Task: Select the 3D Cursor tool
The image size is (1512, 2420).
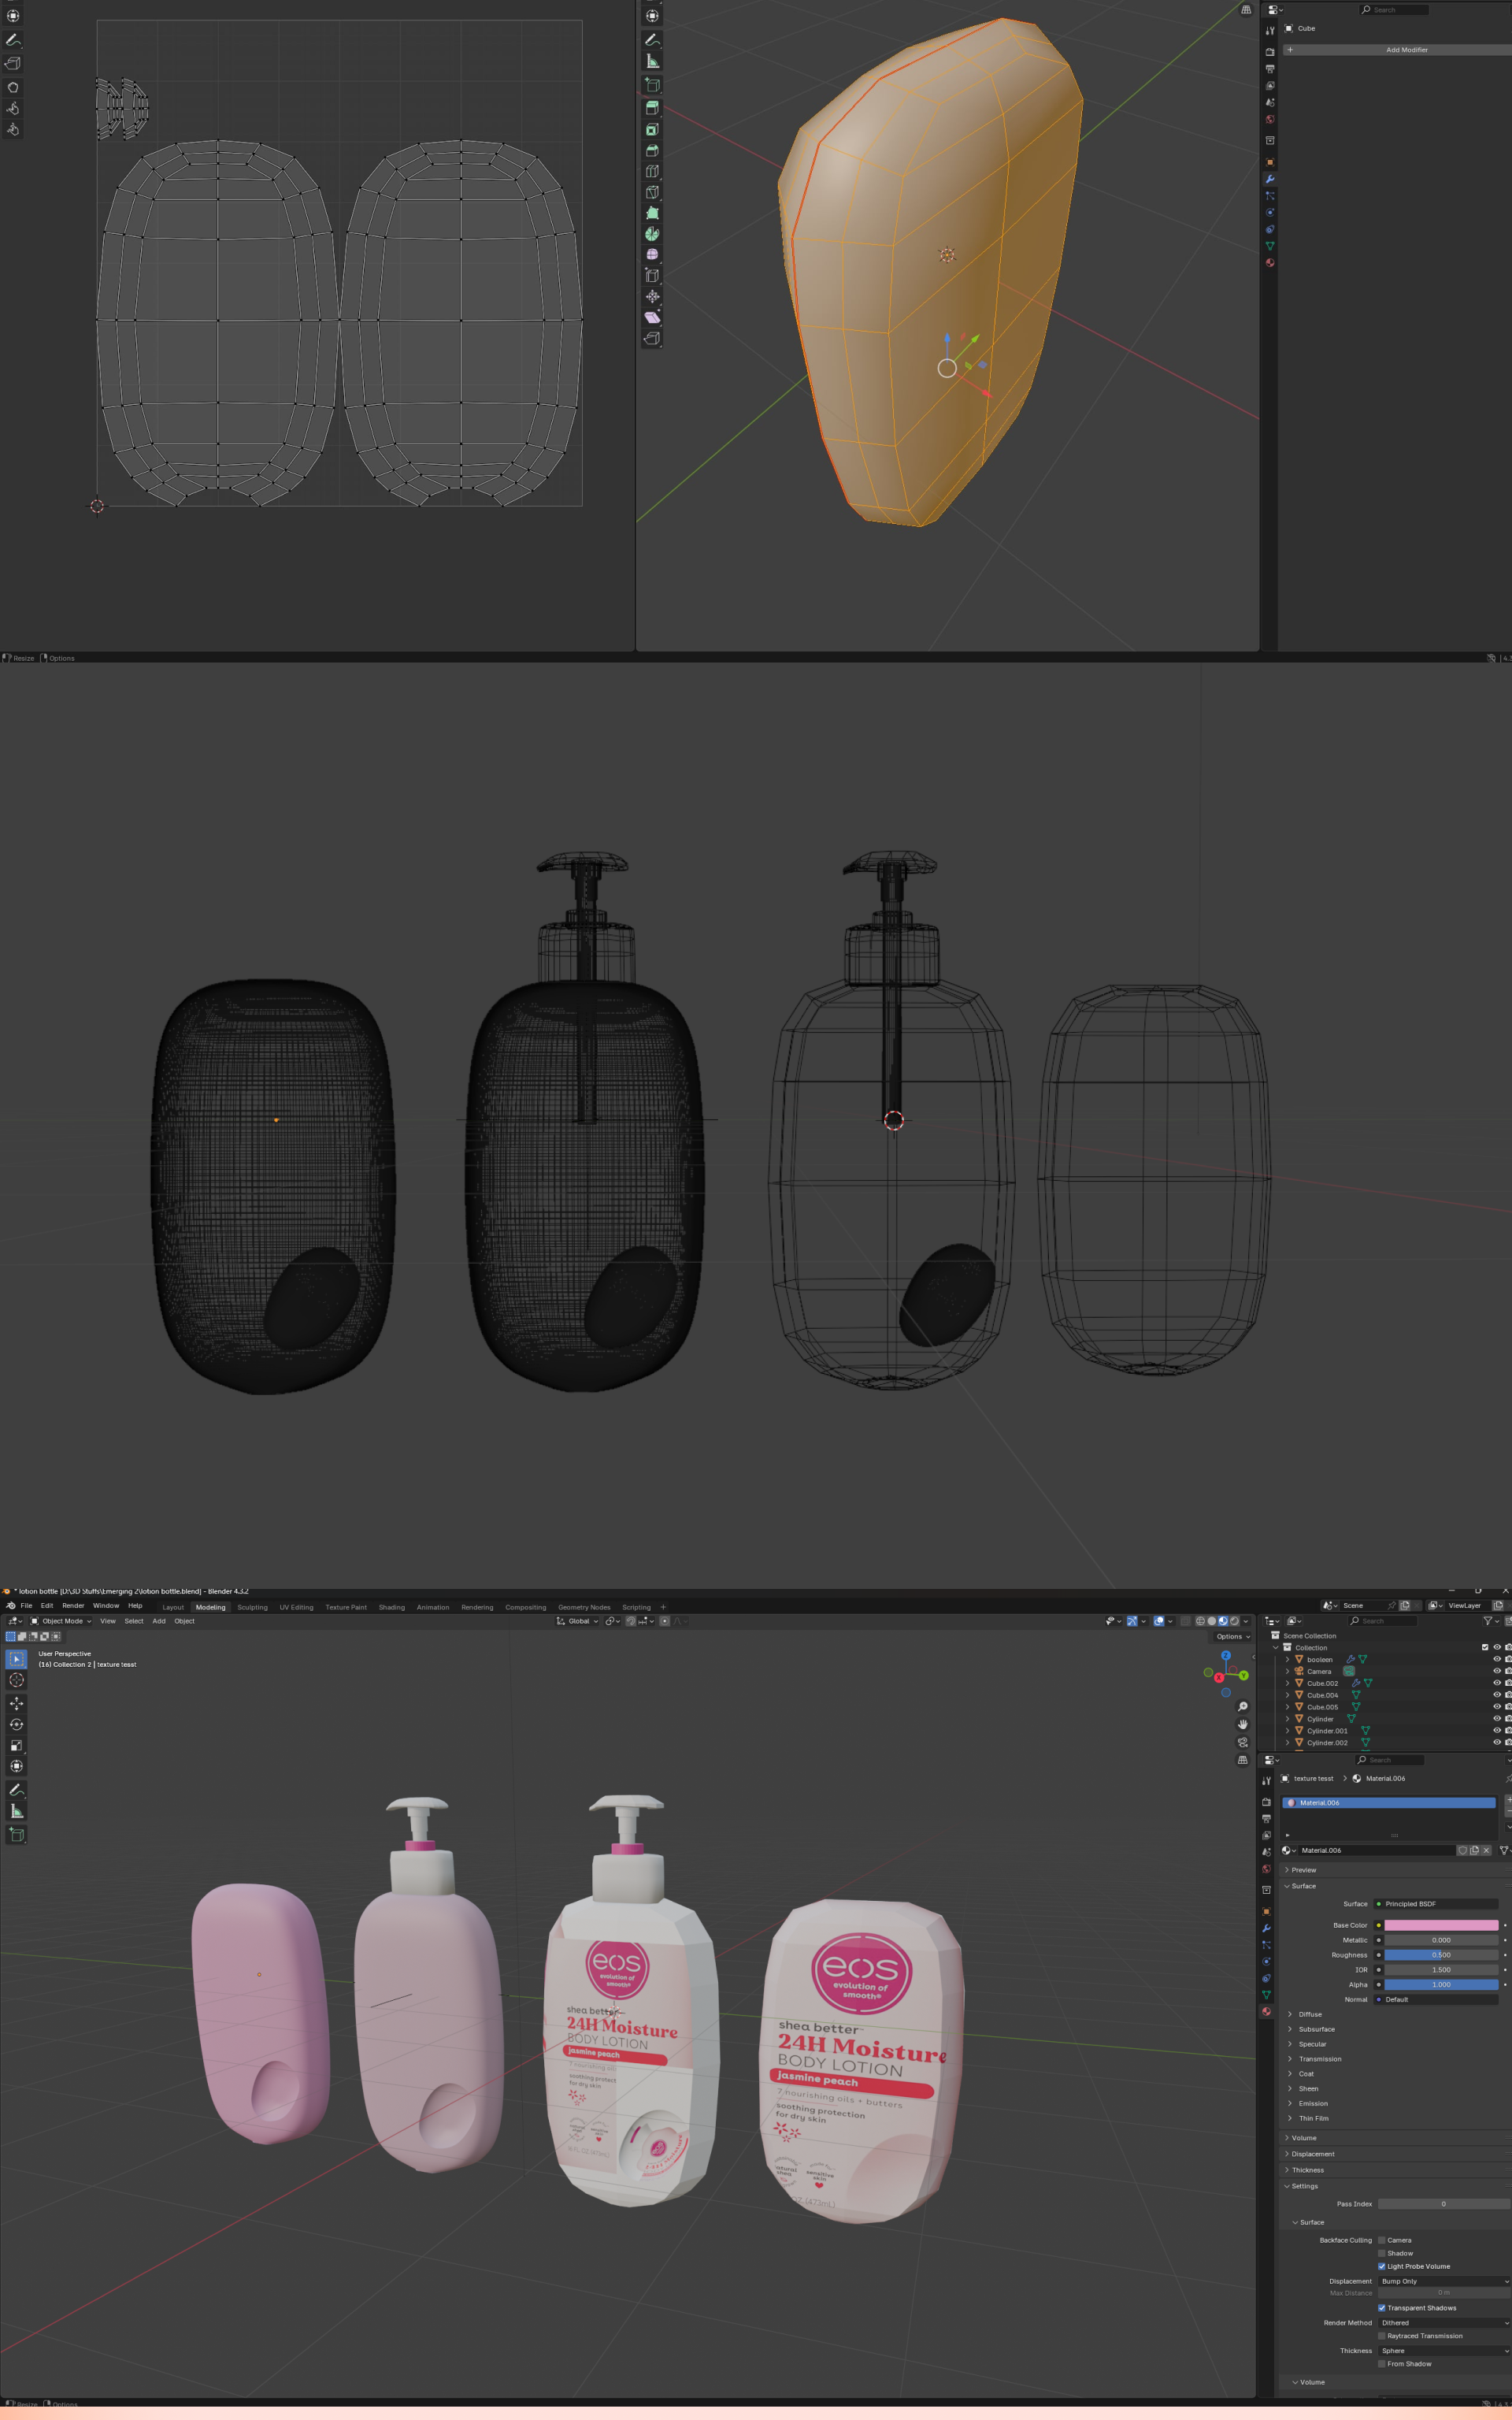Action: [x=16, y=1681]
